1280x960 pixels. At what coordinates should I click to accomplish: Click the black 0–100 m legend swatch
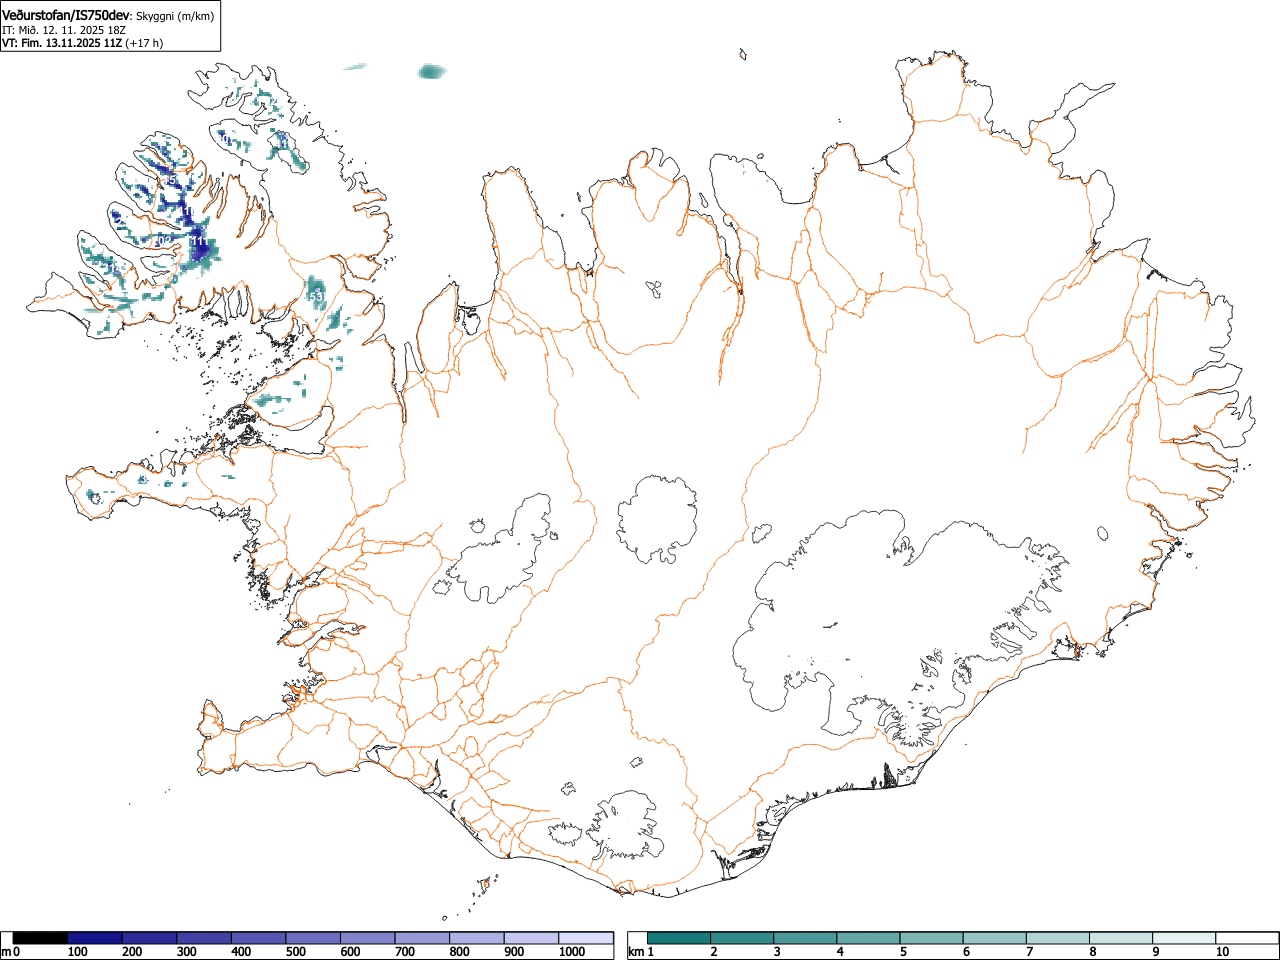41,938
